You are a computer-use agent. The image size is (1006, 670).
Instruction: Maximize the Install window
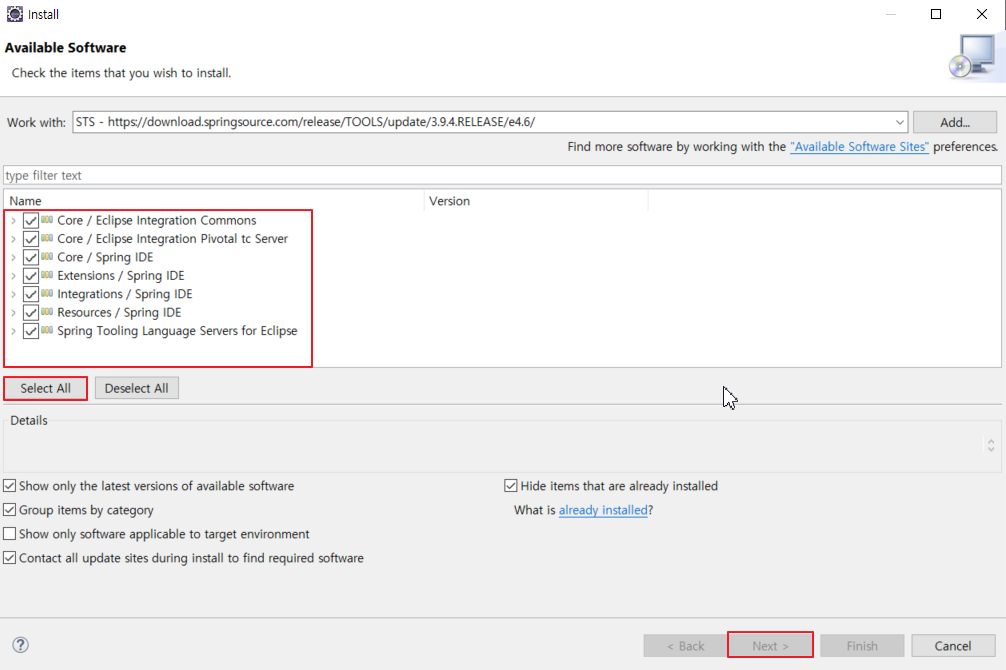coord(936,14)
